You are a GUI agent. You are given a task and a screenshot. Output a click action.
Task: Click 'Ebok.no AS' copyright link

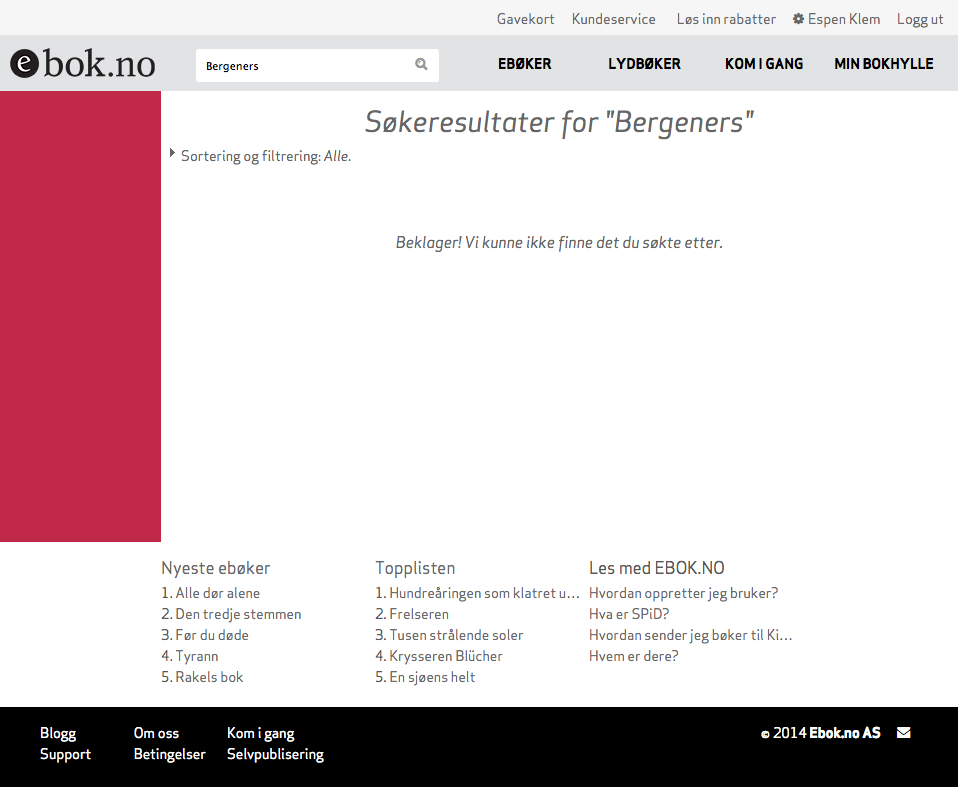click(x=845, y=732)
